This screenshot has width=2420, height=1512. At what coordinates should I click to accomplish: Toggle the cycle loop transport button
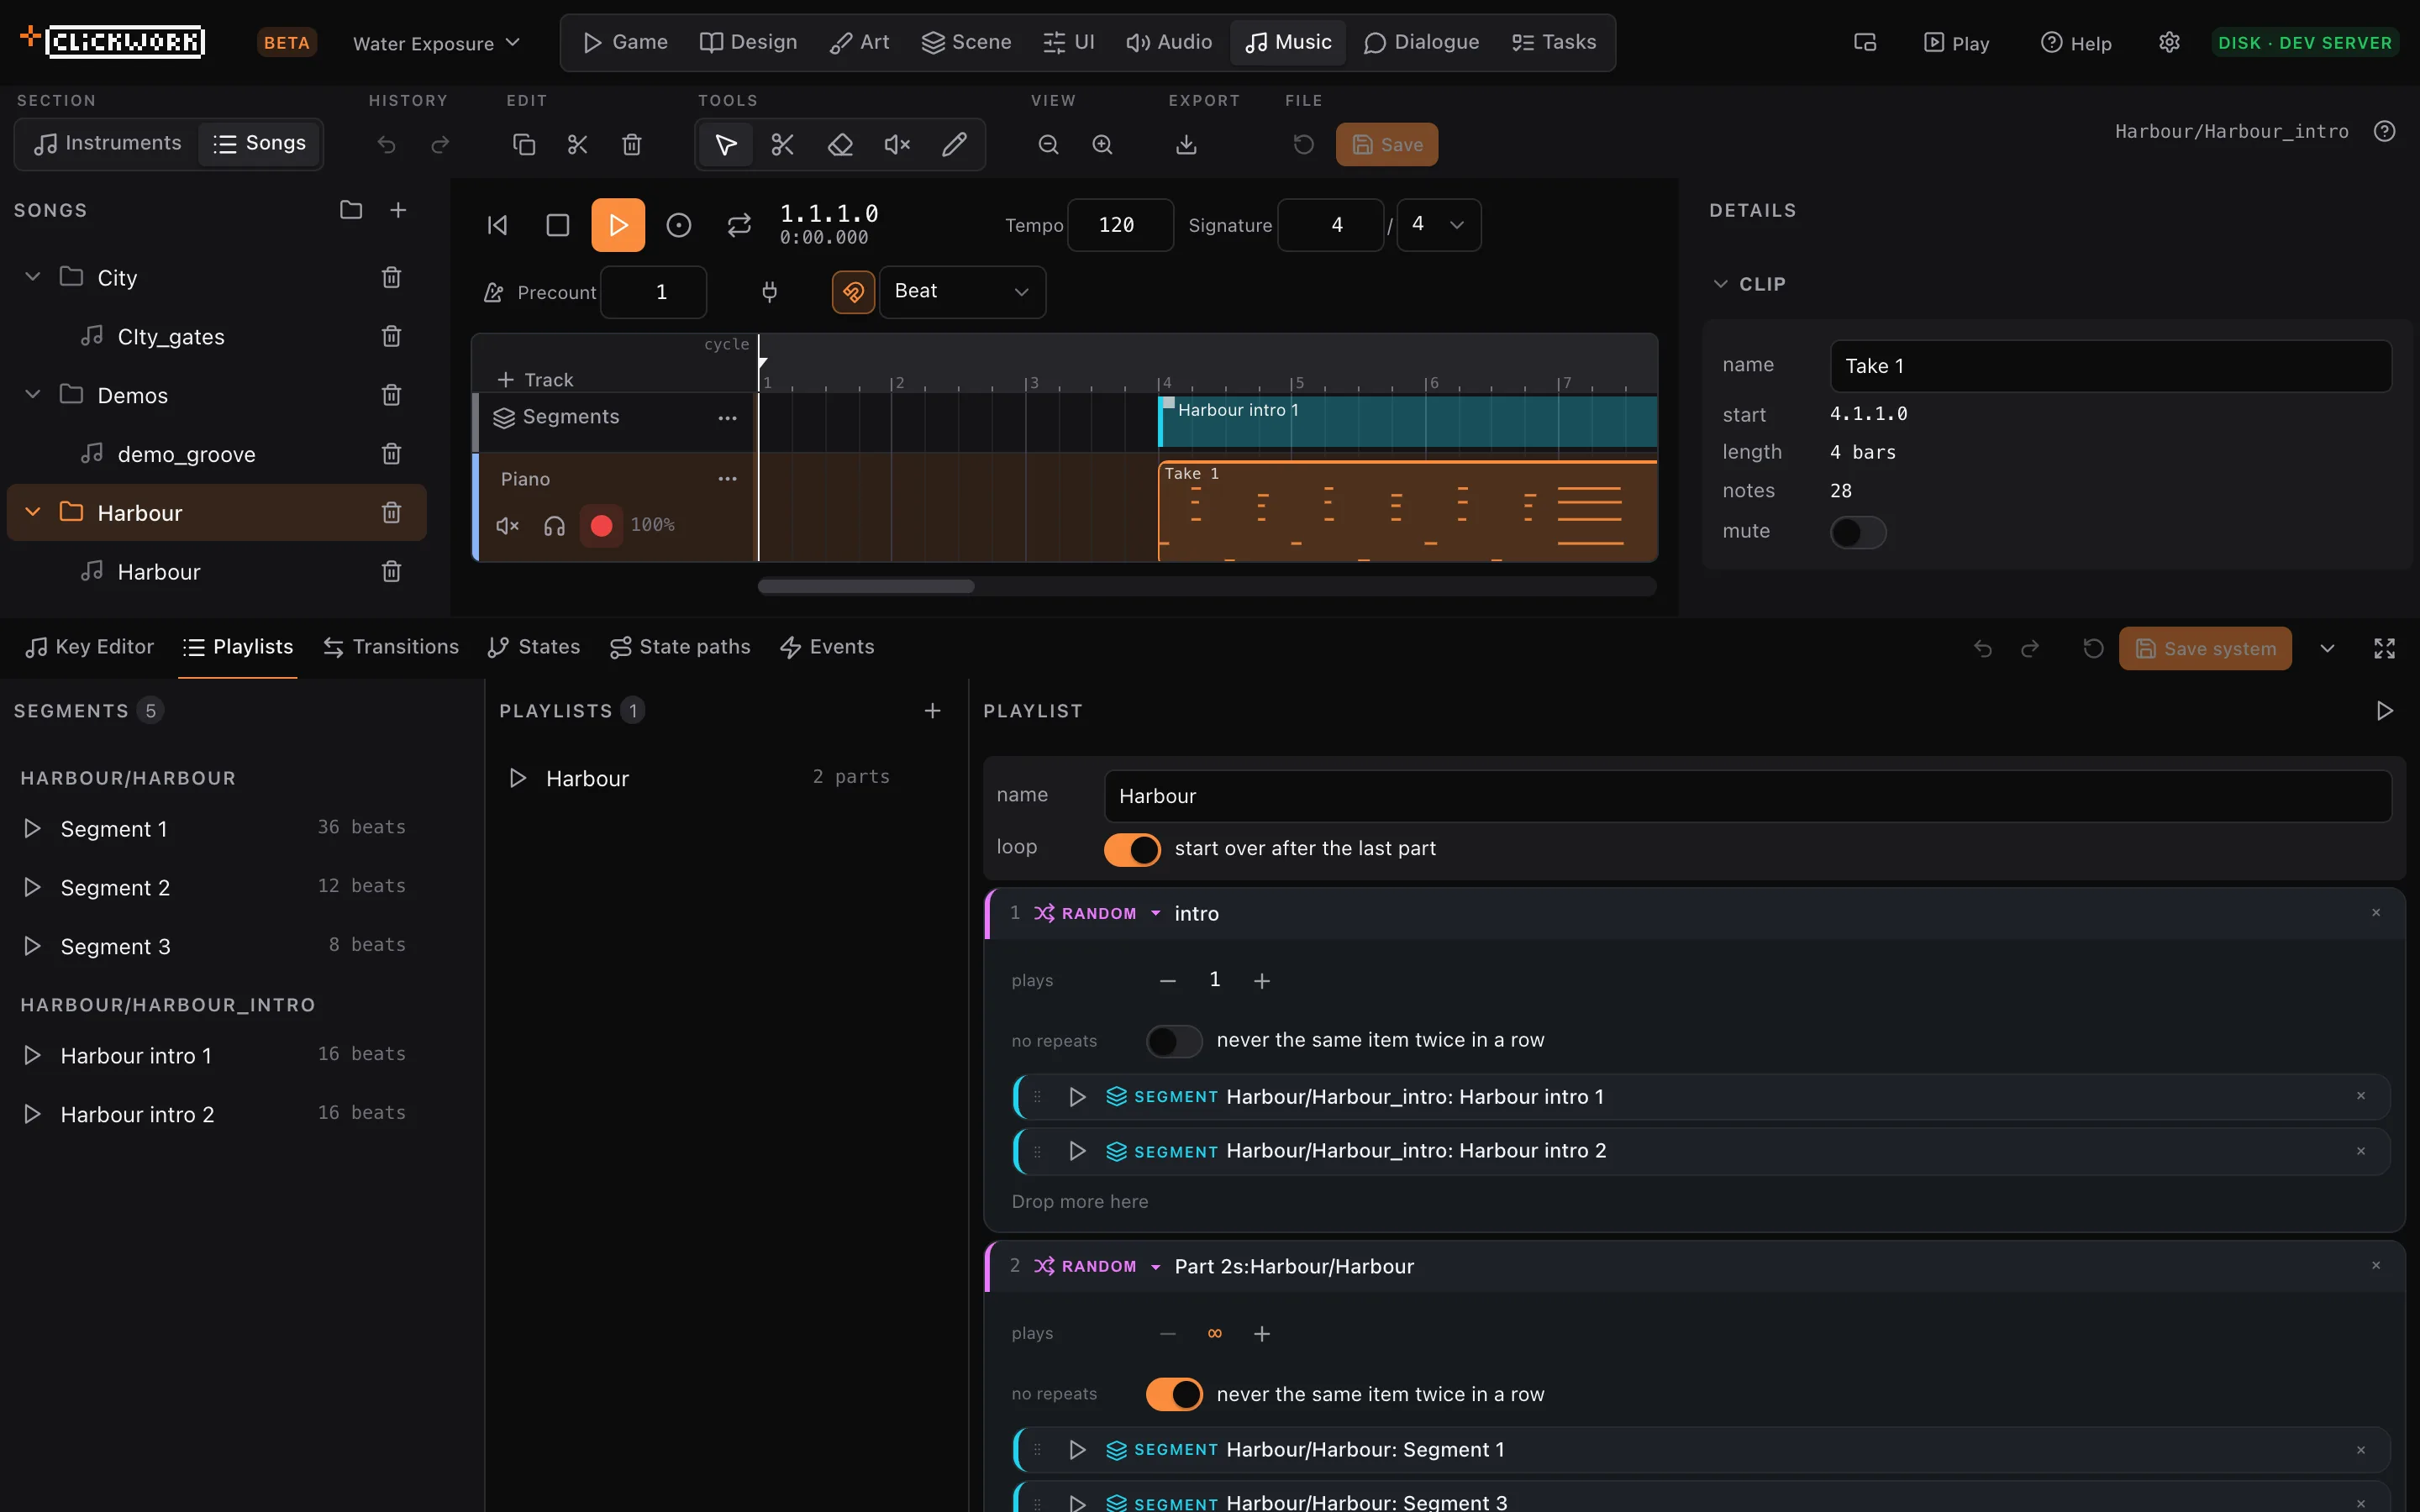pos(739,225)
